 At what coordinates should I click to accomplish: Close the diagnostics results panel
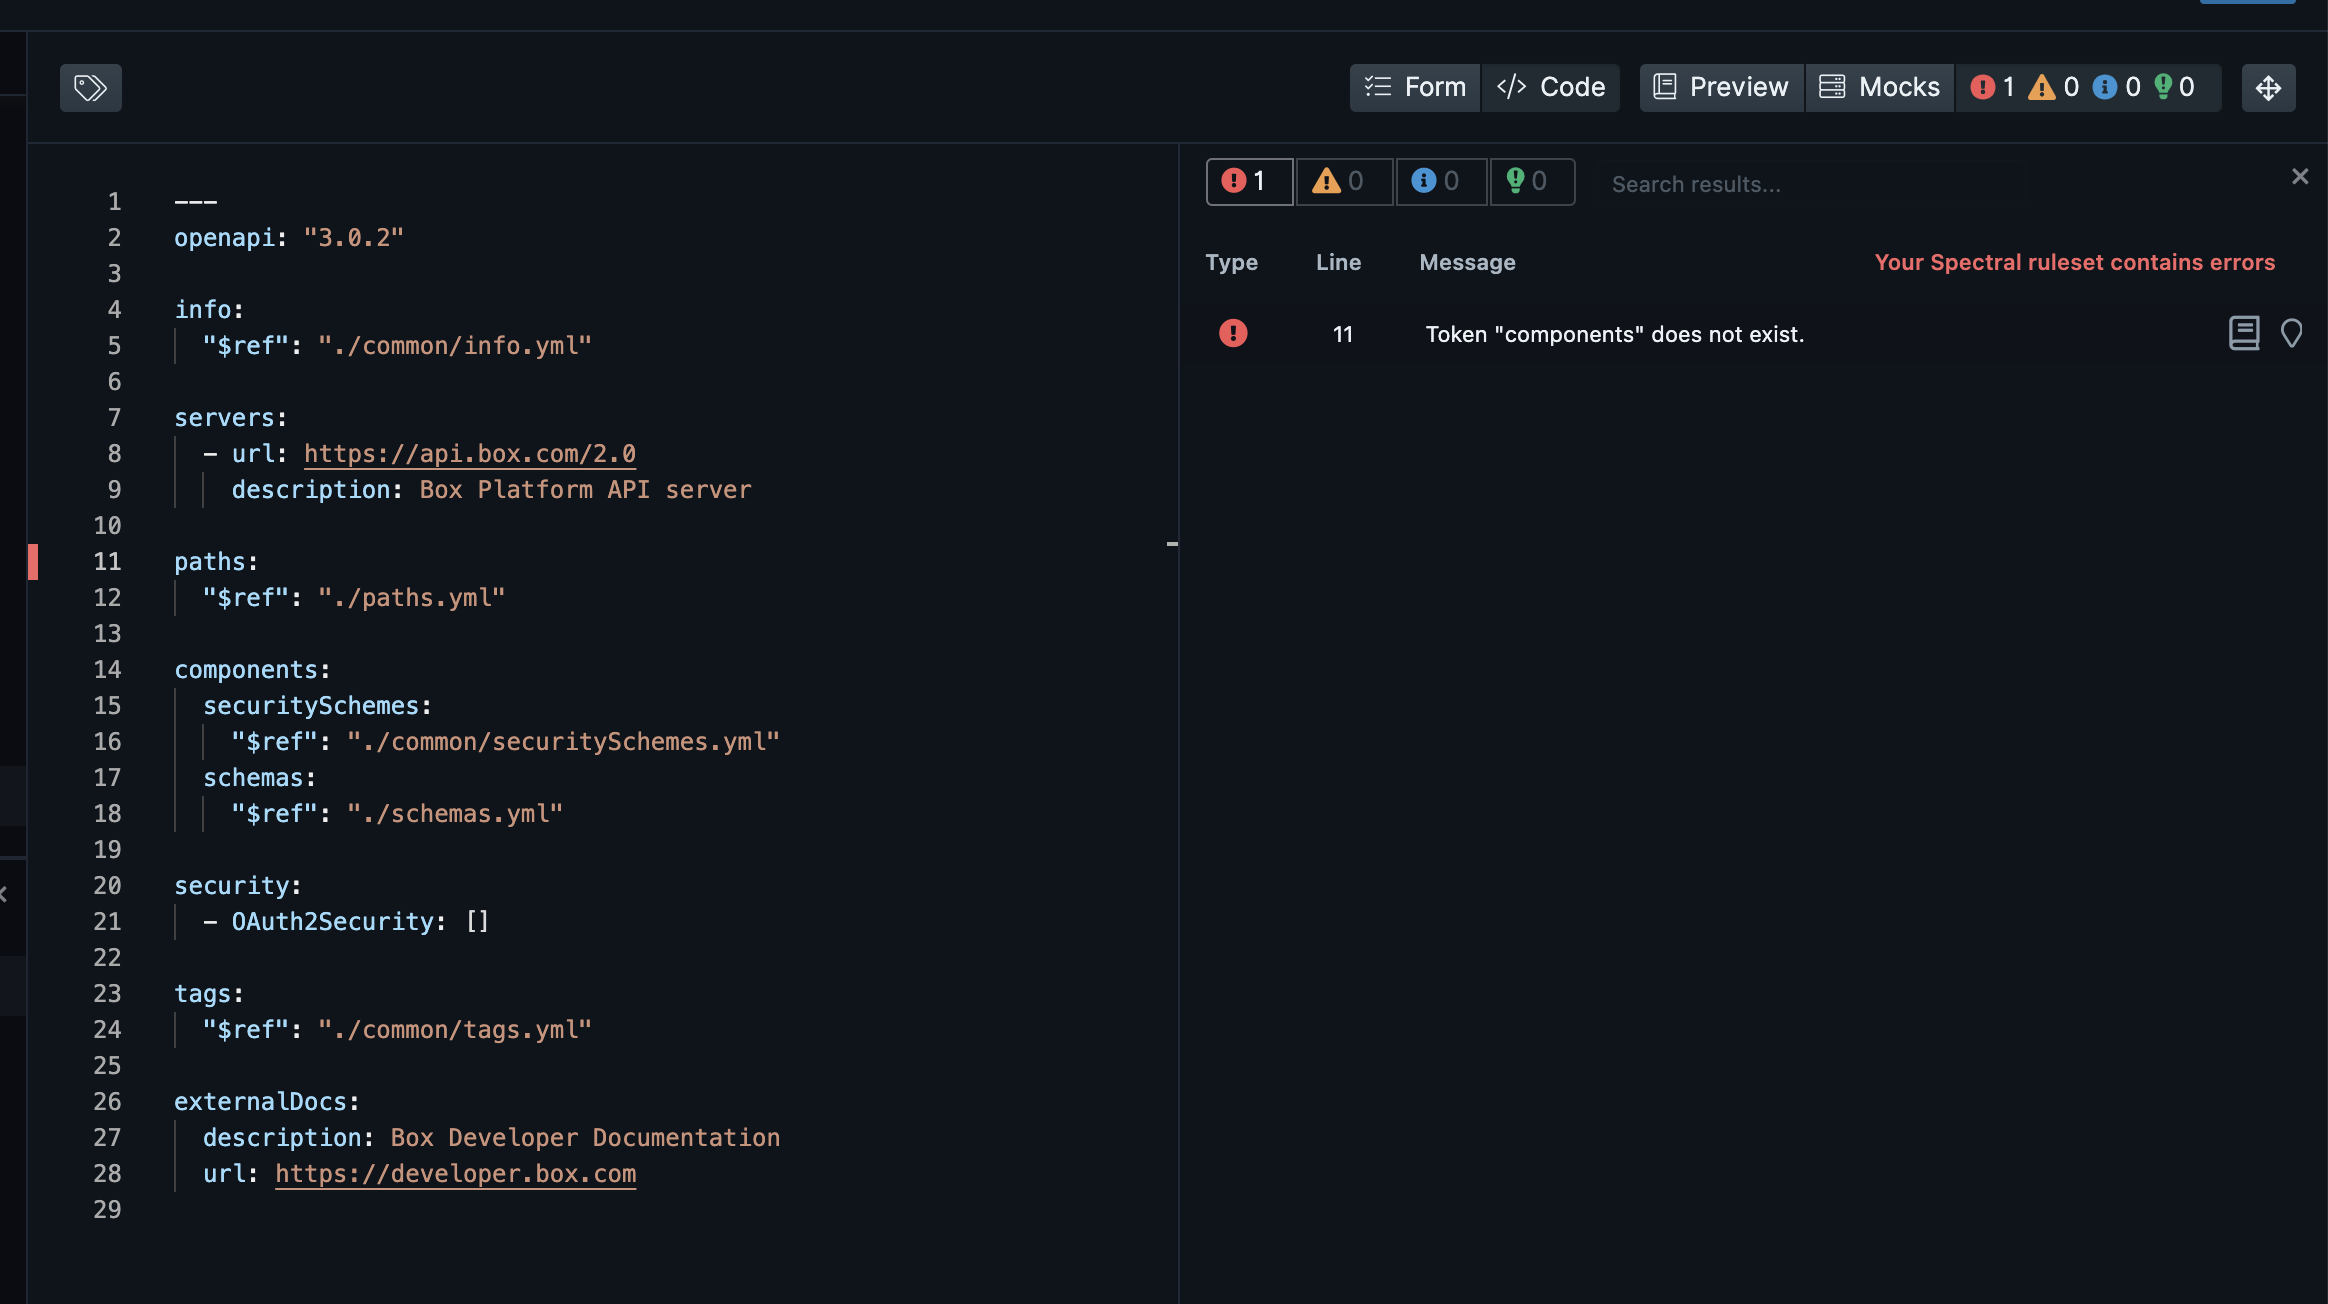[x=2299, y=177]
